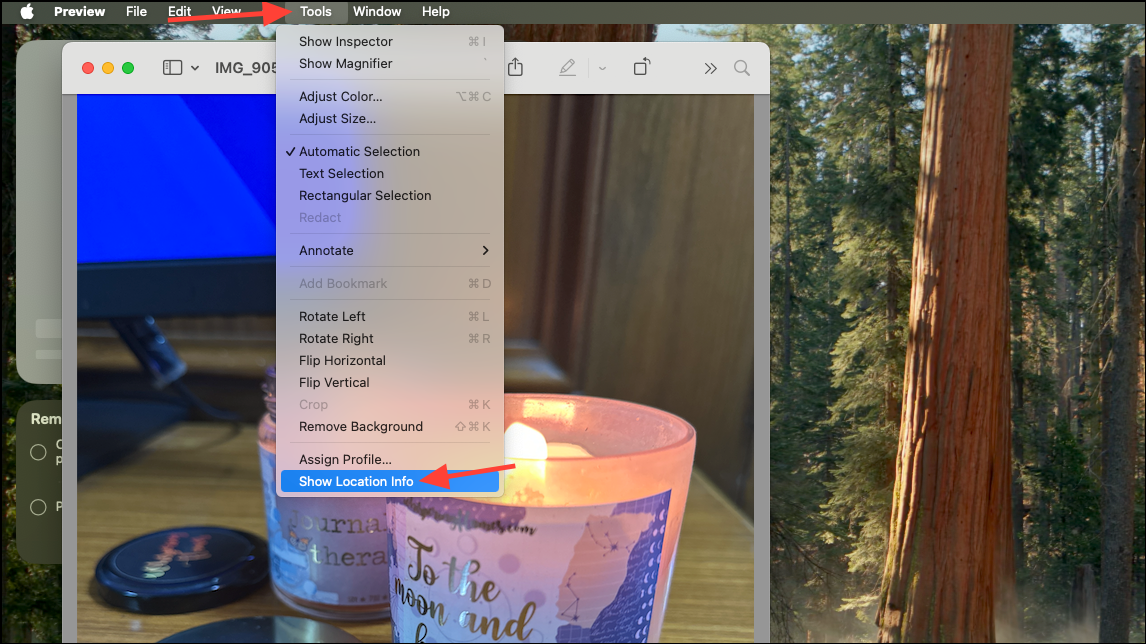Select Rotate Right

(390, 338)
